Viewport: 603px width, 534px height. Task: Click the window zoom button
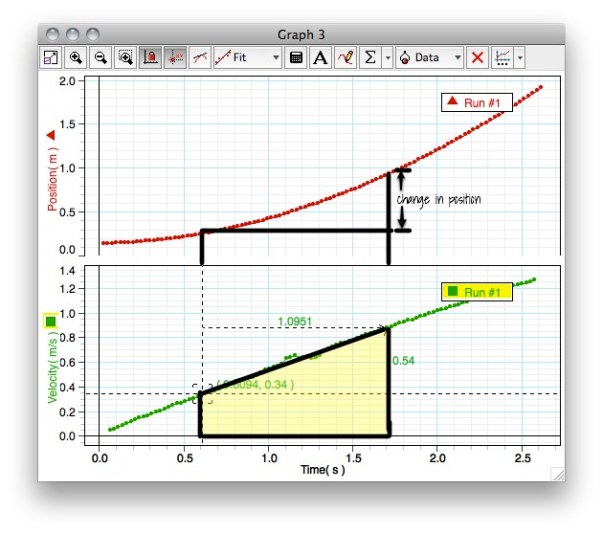[93, 34]
